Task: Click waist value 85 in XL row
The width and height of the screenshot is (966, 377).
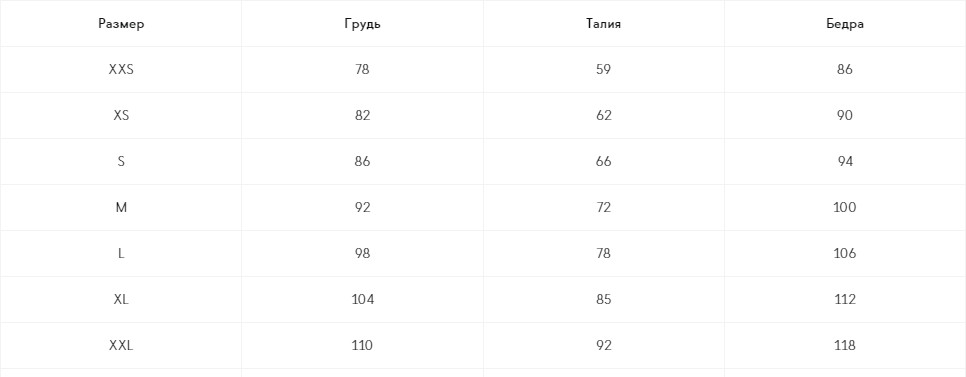Action: [x=604, y=299]
